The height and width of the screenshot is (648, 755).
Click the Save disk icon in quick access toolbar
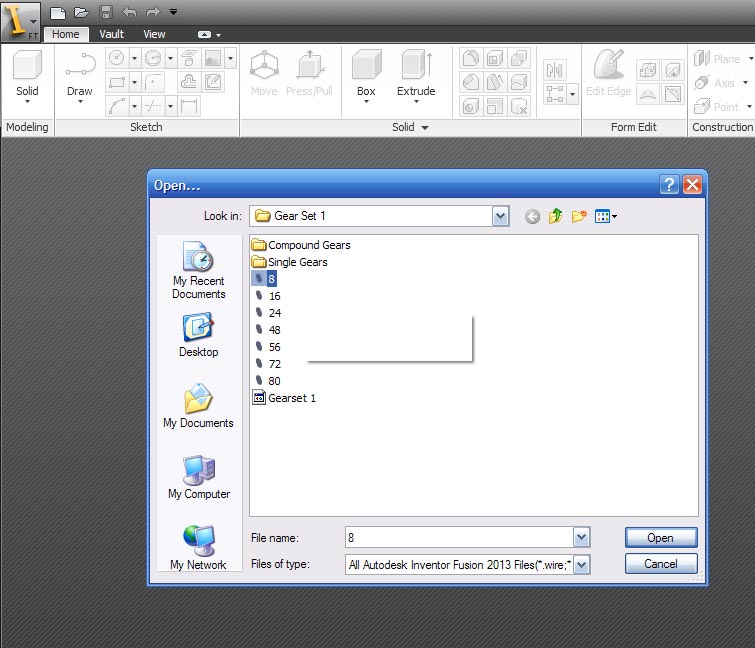click(x=106, y=12)
